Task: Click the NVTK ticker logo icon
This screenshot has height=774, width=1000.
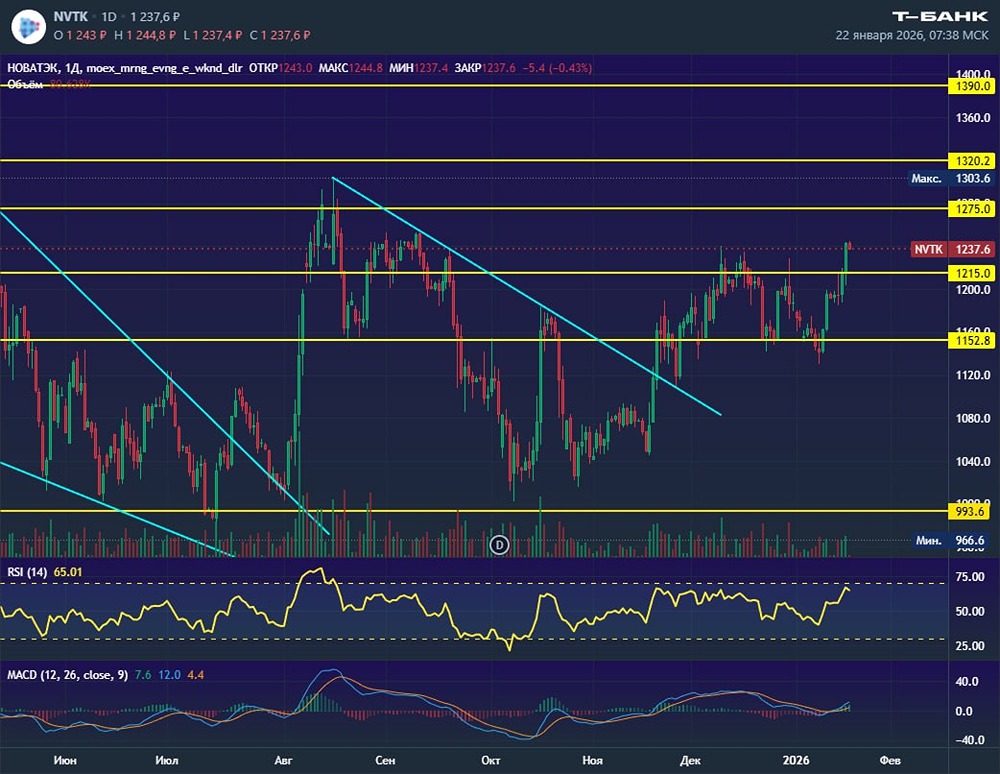Action: point(29,26)
